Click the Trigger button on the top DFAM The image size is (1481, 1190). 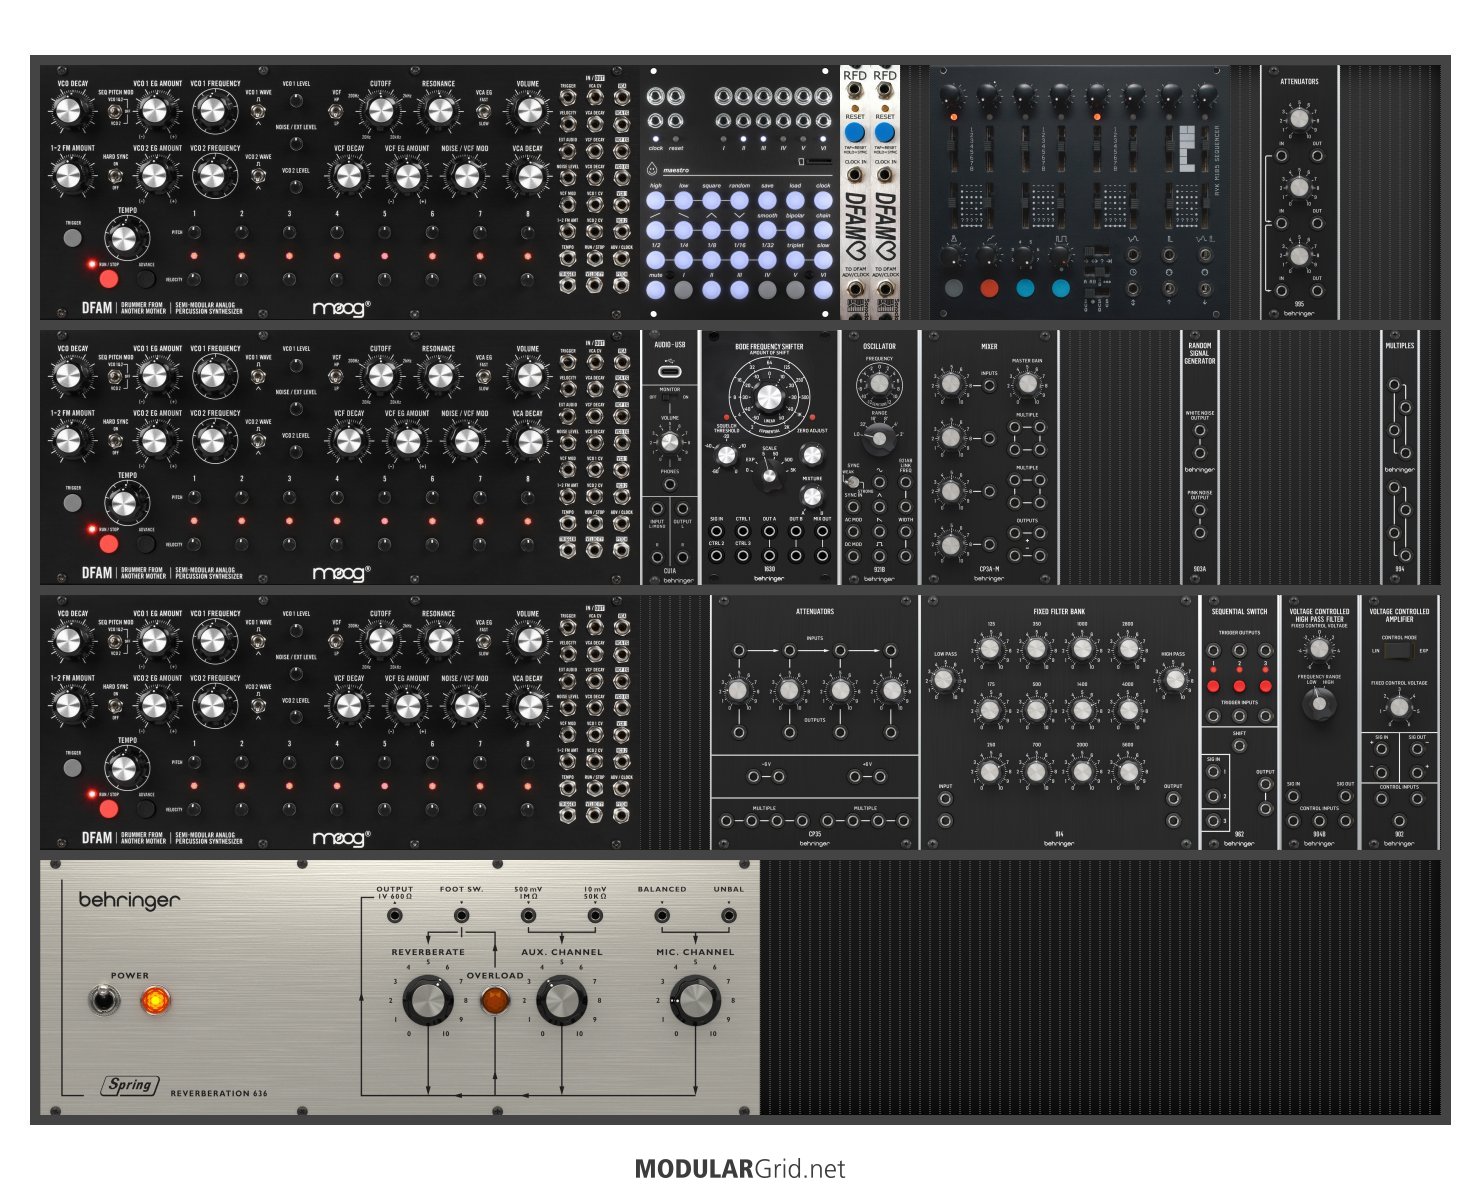tap(72, 238)
